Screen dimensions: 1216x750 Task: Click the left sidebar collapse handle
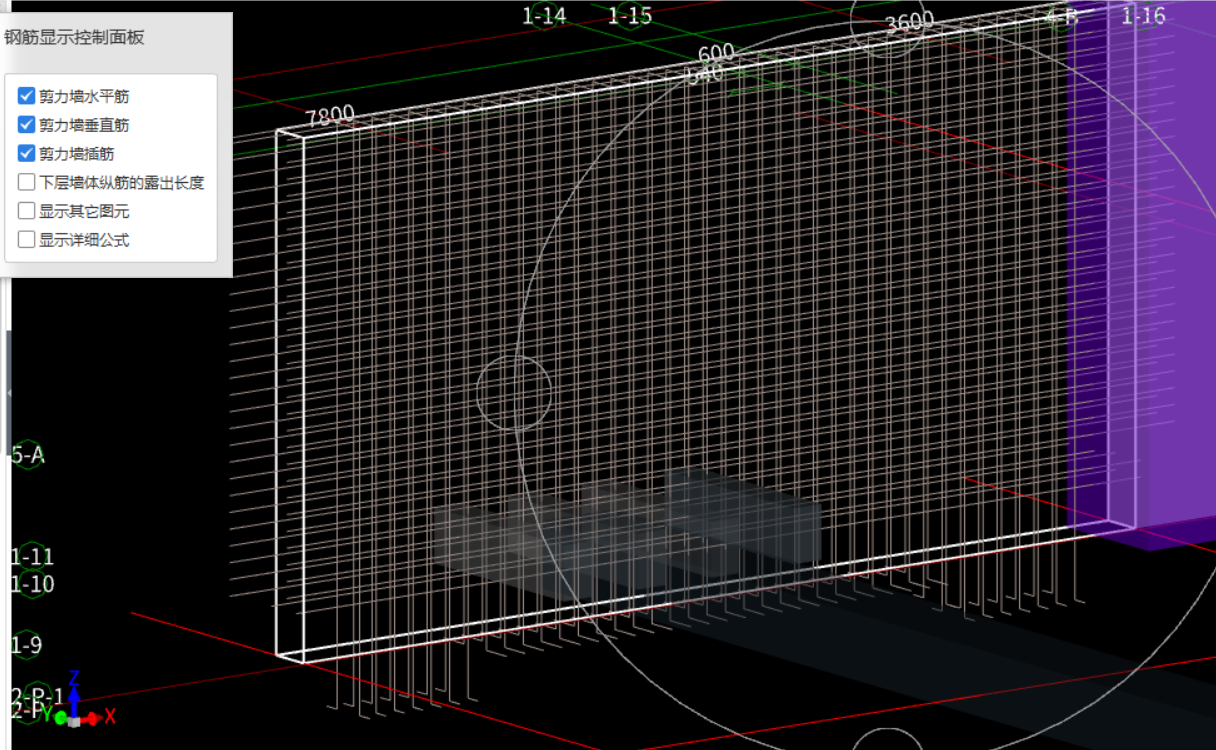click(x=9, y=393)
